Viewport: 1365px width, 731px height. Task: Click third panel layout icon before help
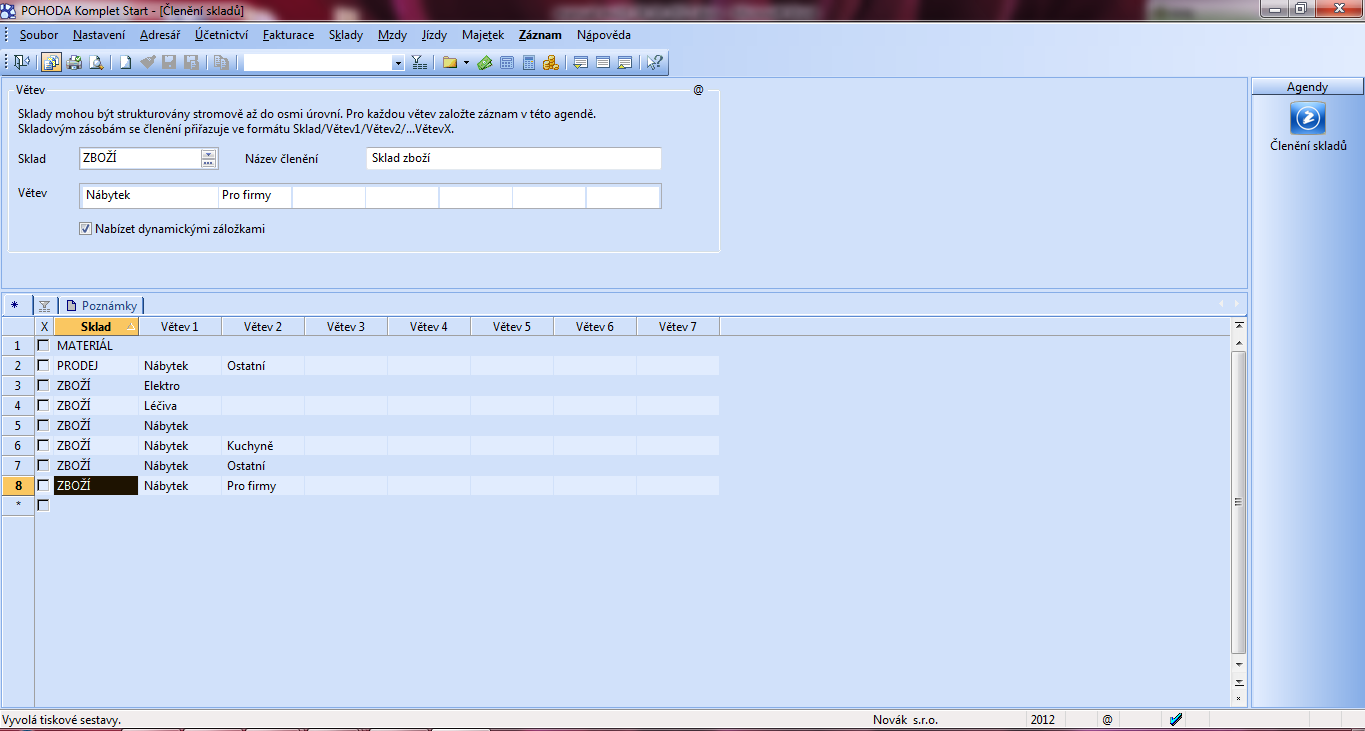click(x=624, y=63)
